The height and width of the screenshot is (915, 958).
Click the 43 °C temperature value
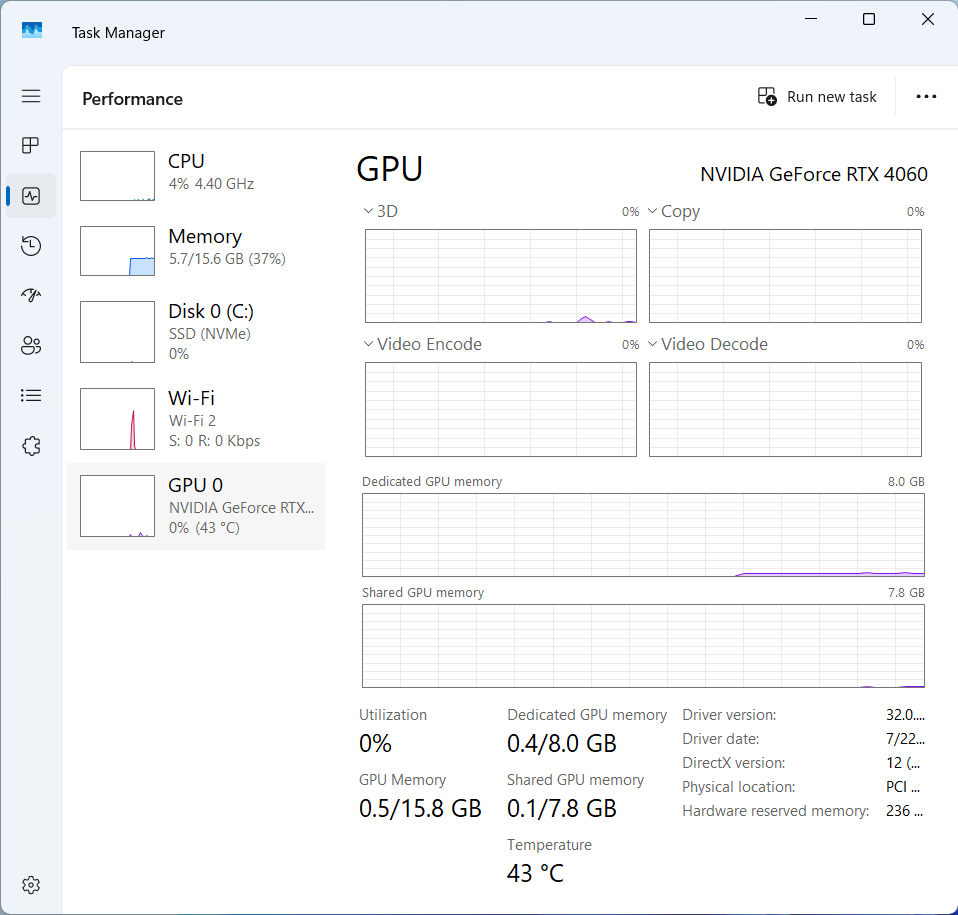click(535, 873)
